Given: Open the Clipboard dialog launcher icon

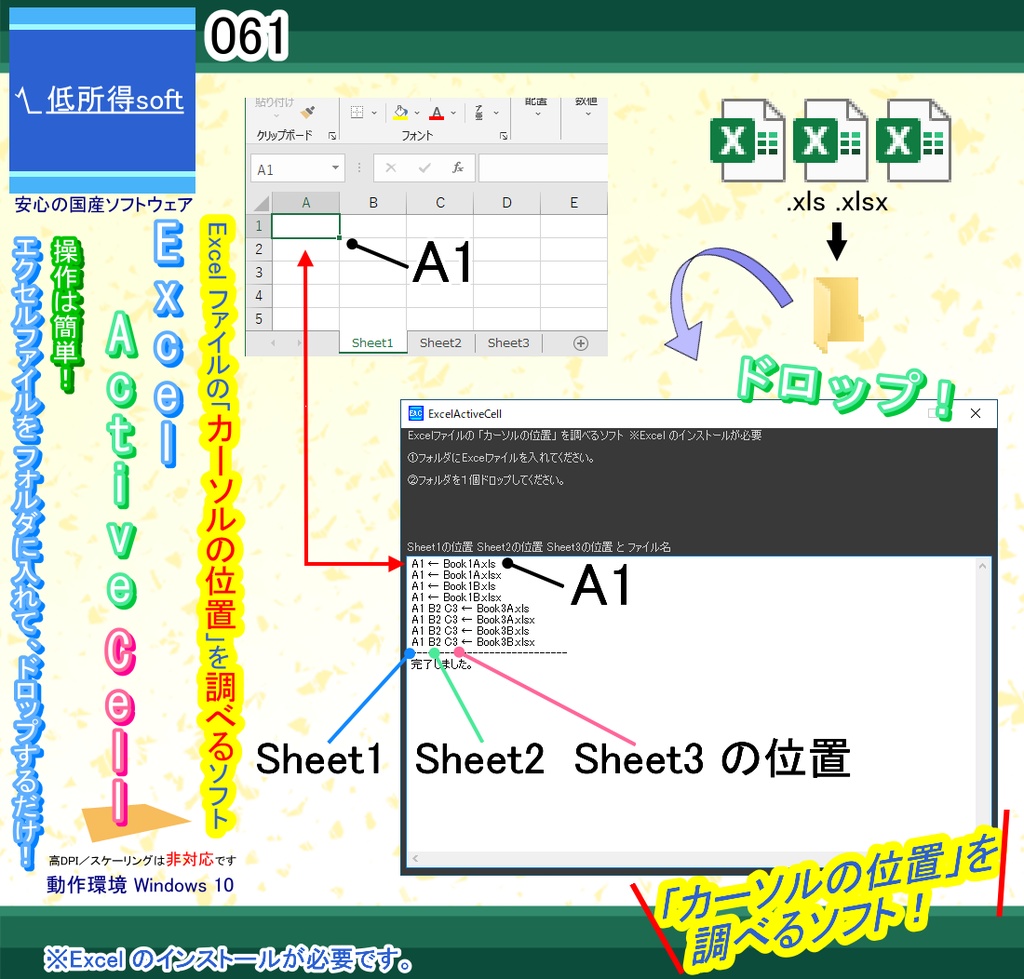Looking at the screenshot, I should coord(333,135).
